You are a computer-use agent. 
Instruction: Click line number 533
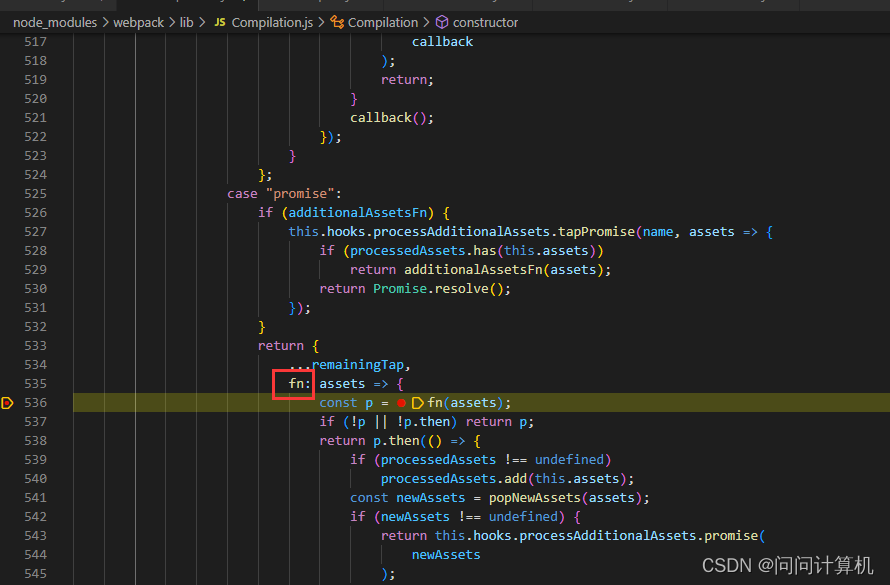pos(35,346)
